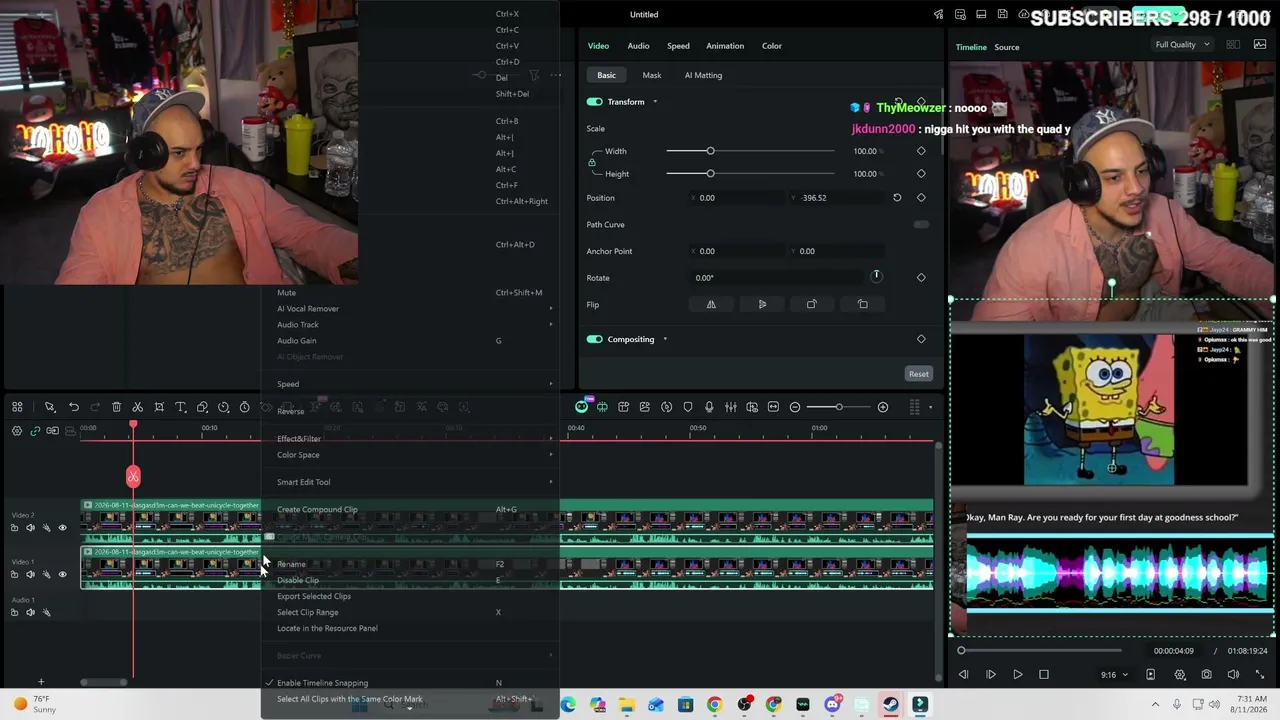The height and width of the screenshot is (720, 1280).
Task: Switch preview to the Source tab
Action: tap(1007, 47)
